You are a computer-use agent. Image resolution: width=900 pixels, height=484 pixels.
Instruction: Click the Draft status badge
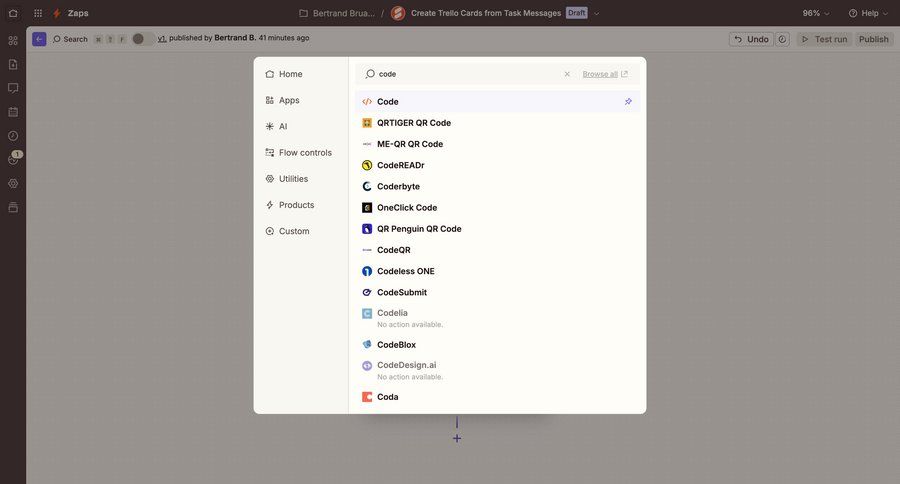coord(577,13)
